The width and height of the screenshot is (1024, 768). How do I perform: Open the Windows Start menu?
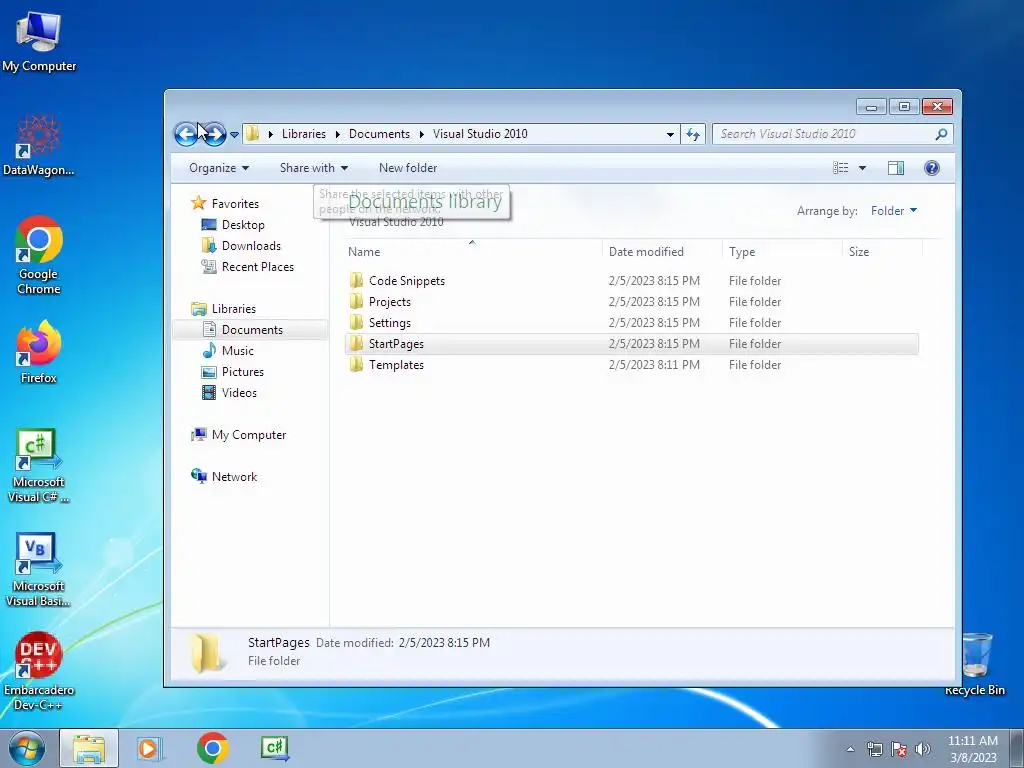(x=27, y=748)
